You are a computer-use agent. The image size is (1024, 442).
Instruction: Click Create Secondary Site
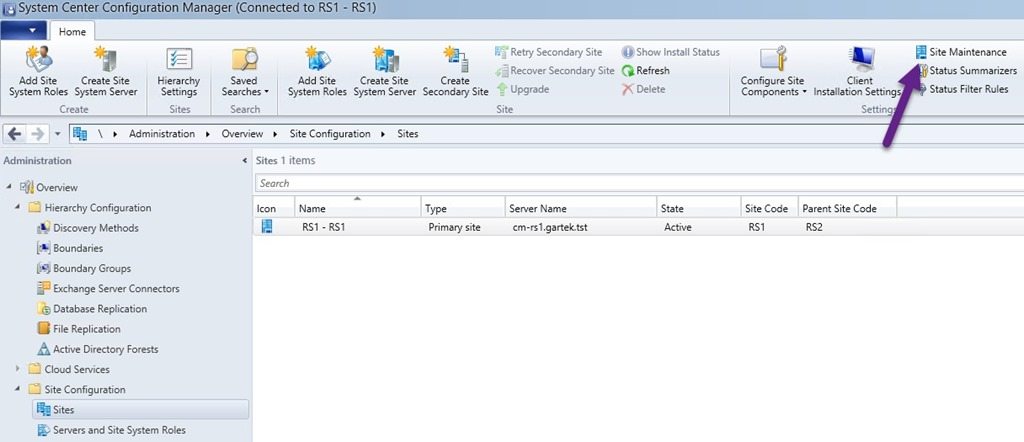455,72
